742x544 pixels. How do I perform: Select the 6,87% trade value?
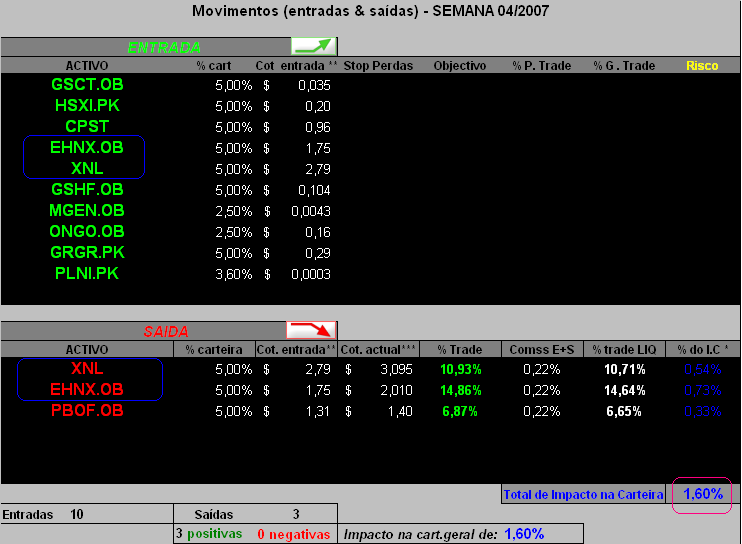click(460, 411)
